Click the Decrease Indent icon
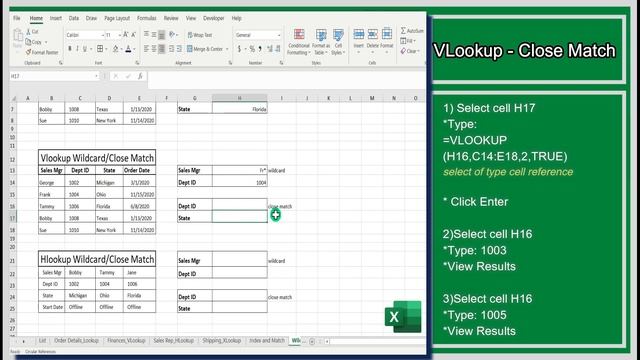The image size is (640, 360). [x=171, y=49]
